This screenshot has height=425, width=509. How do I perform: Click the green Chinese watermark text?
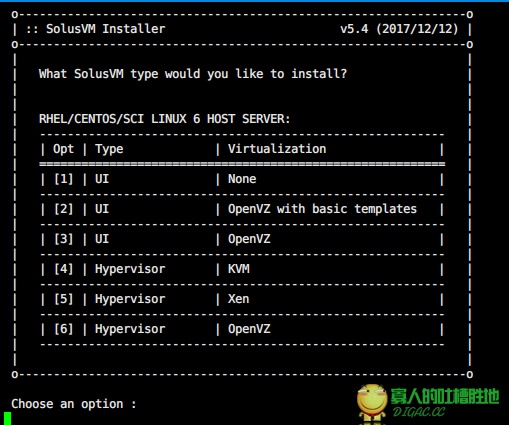coord(445,397)
